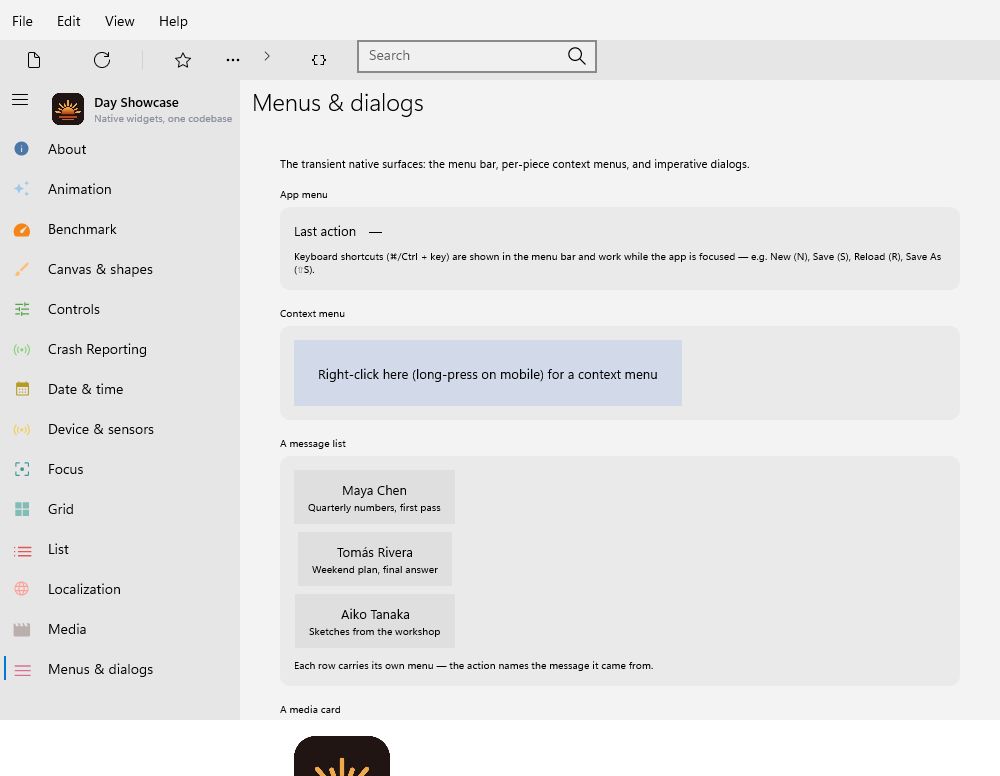Select the Tomás Rivera message row

[x=375, y=559]
